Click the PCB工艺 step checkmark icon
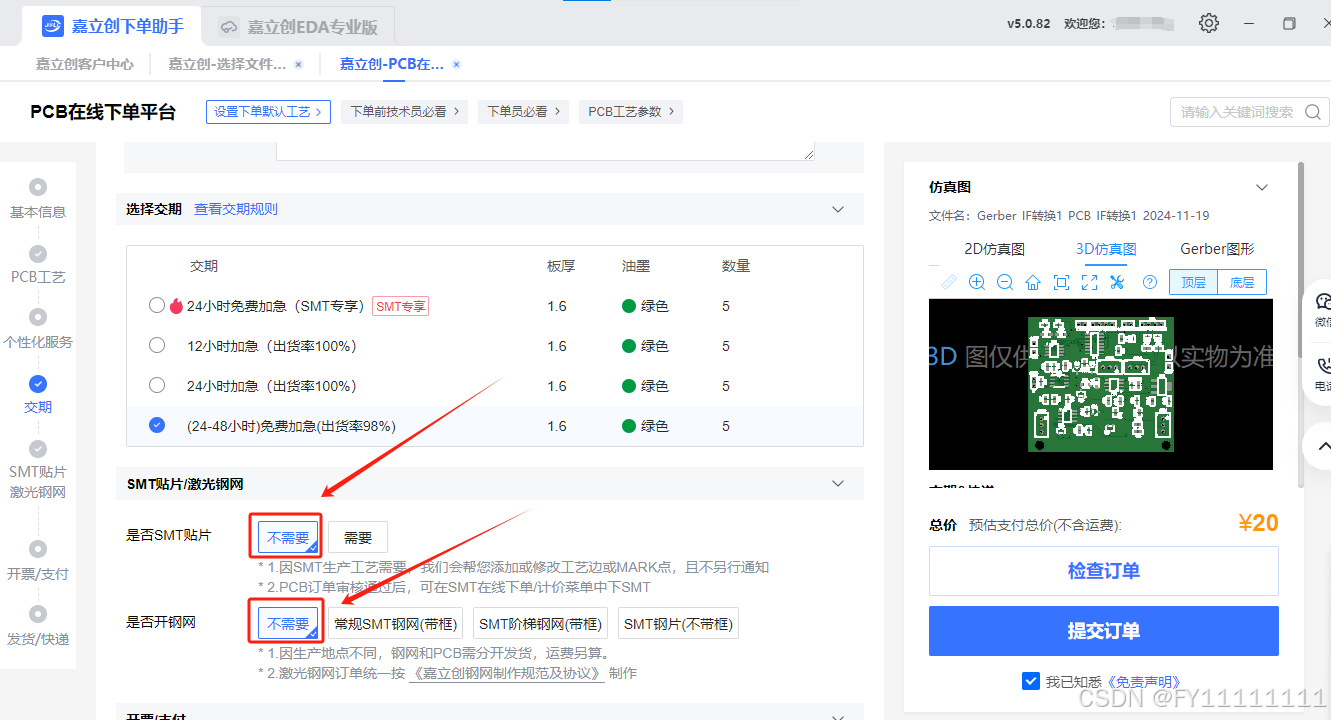Viewport: 1331px width, 720px height. tap(38, 253)
